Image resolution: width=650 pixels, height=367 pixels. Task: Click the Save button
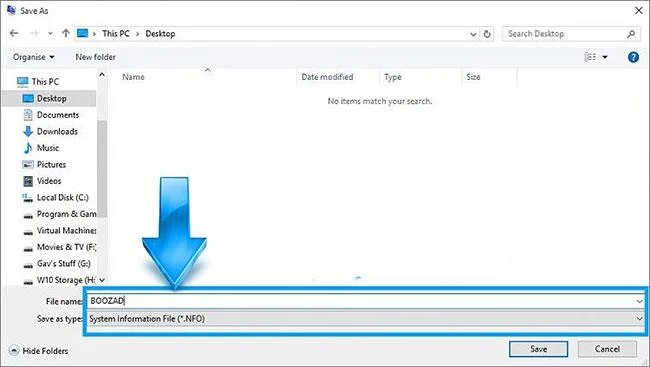click(538, 349)
